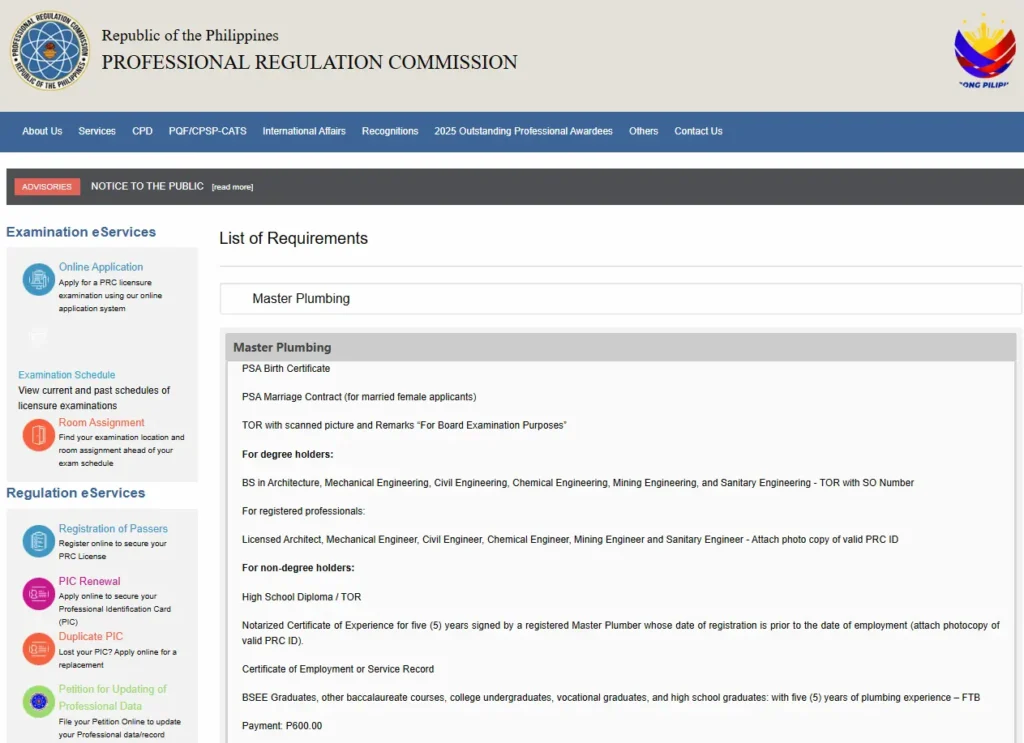Screen dimensions: 1024x743
Task: Click the List of Requirements heading
Action: click(x=293, y=238)
